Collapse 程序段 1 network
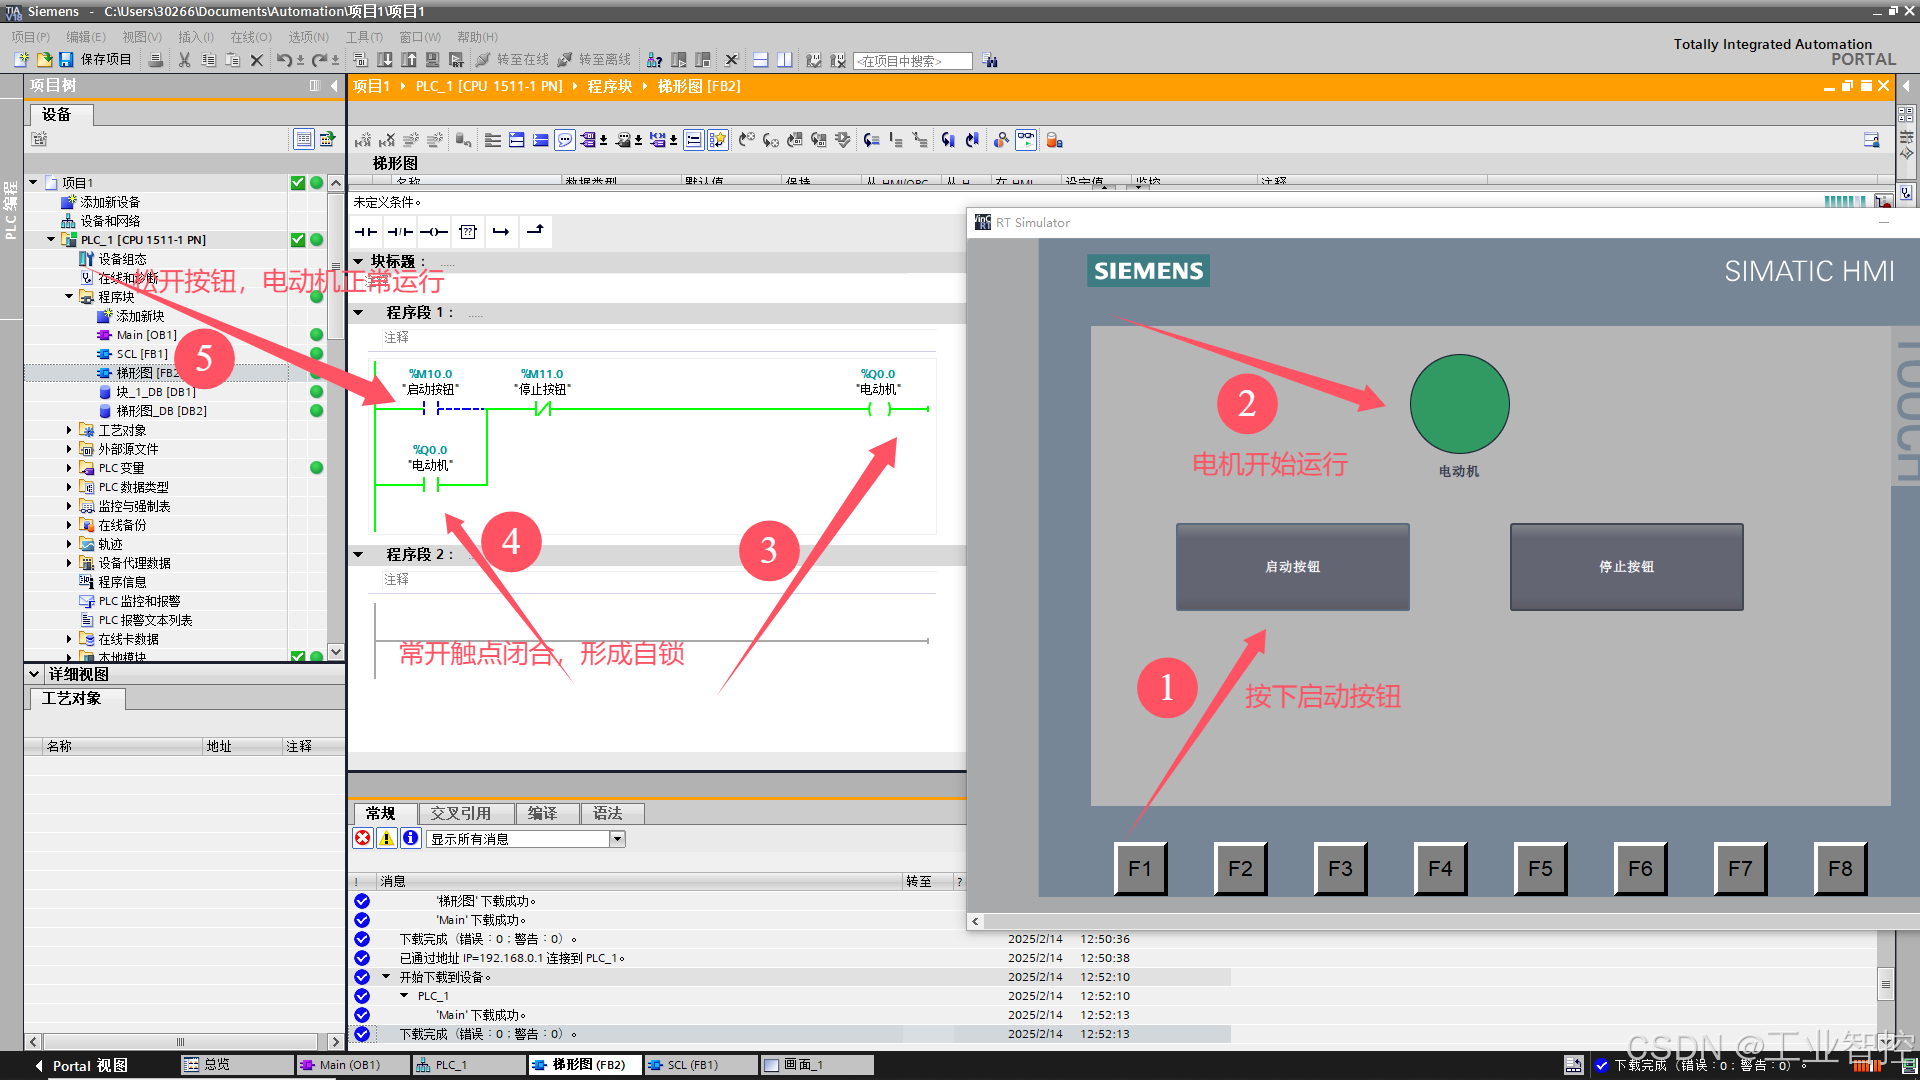1920x1080 pixels. (x=359, y=313)
